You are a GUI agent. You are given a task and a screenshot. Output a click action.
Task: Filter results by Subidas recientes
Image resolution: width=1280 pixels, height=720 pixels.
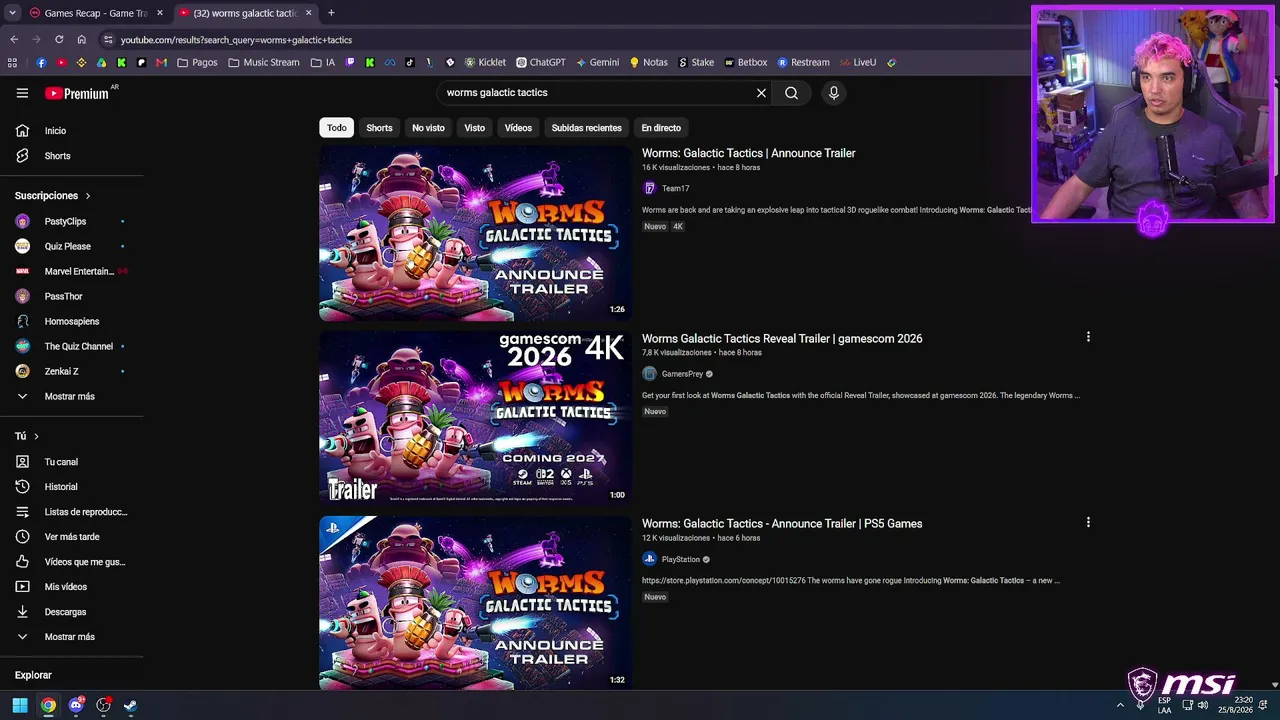tap(587, 128)
